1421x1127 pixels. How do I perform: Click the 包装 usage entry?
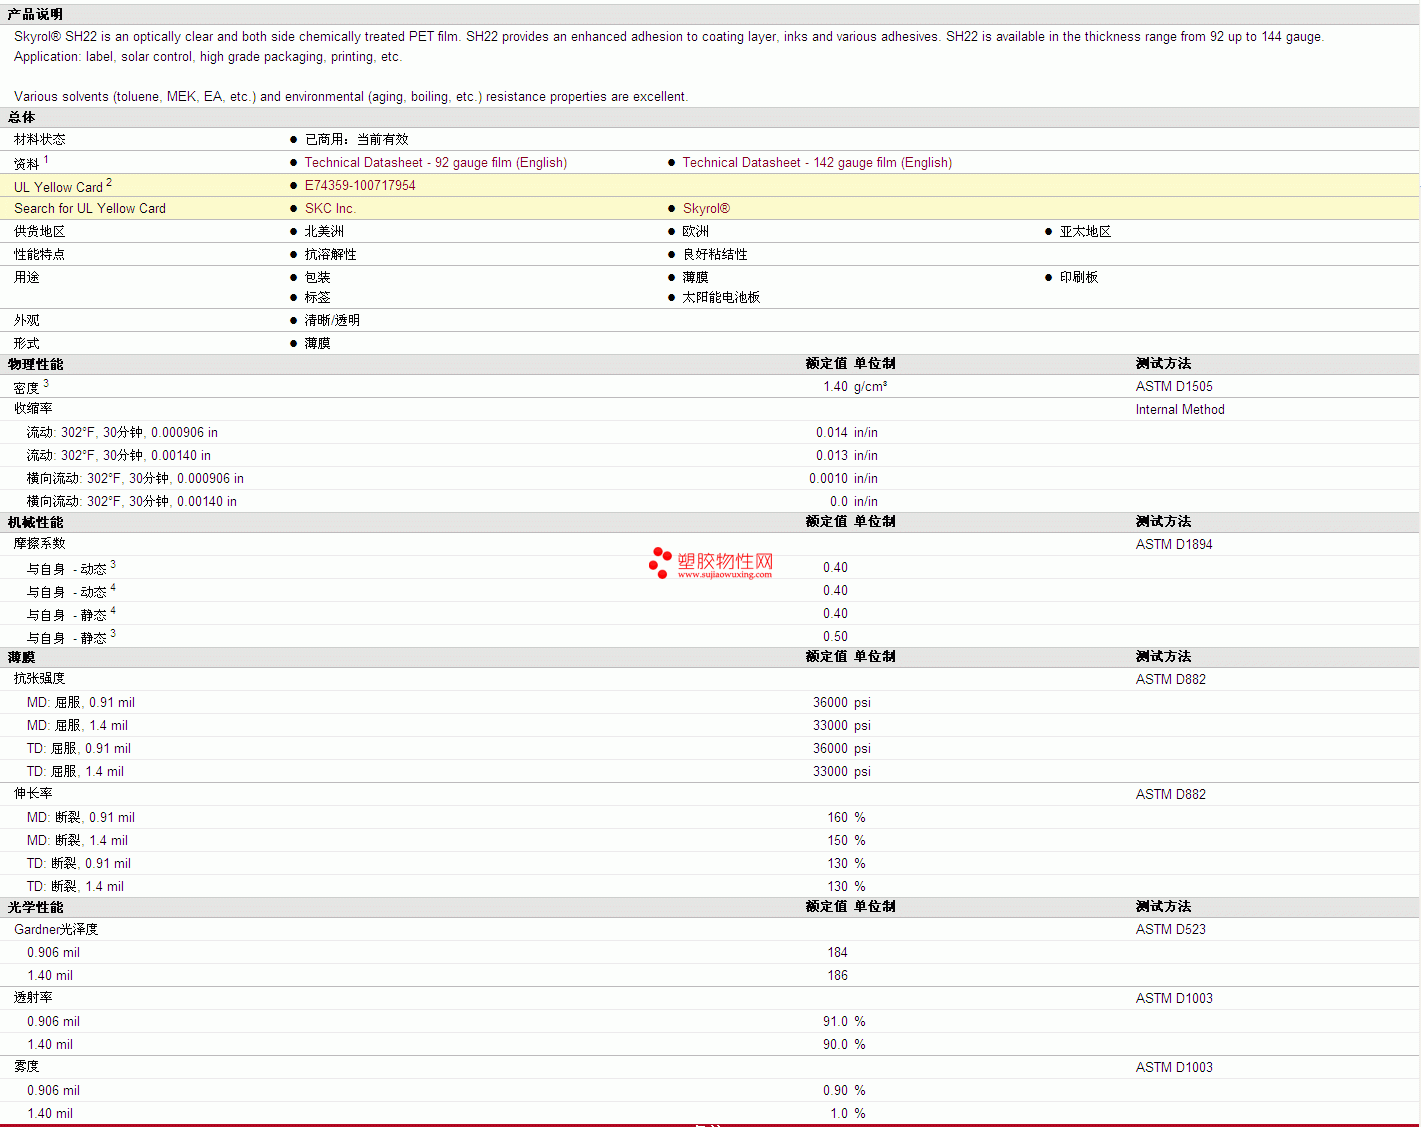click(317, 278)
